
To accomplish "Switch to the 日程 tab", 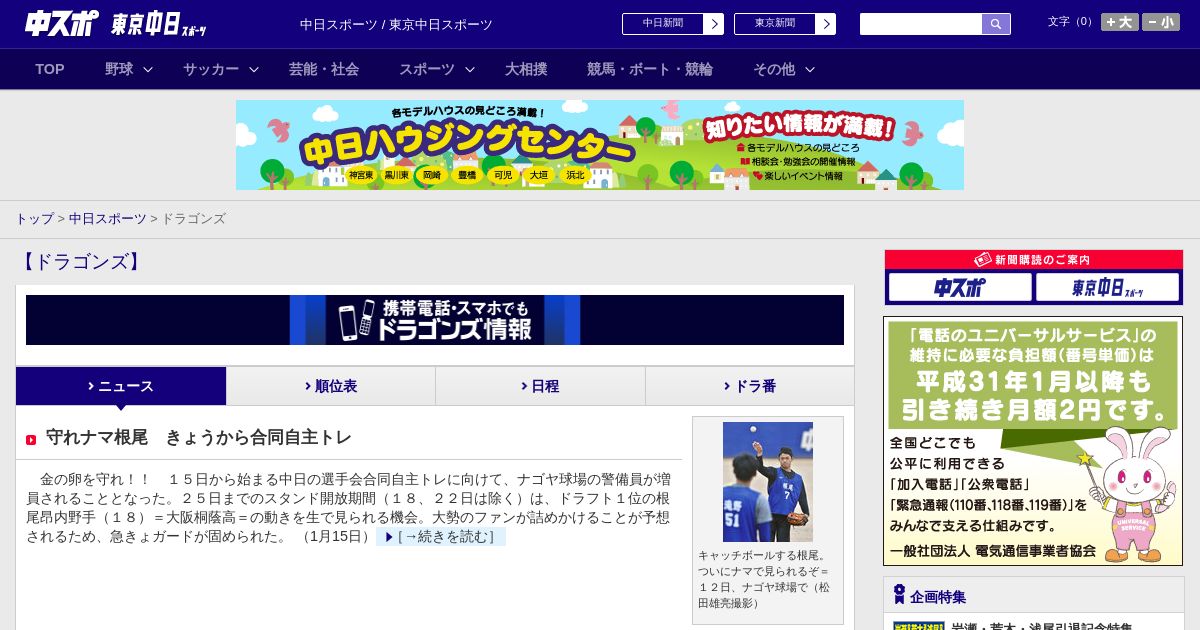I will [x=540, y=386].
